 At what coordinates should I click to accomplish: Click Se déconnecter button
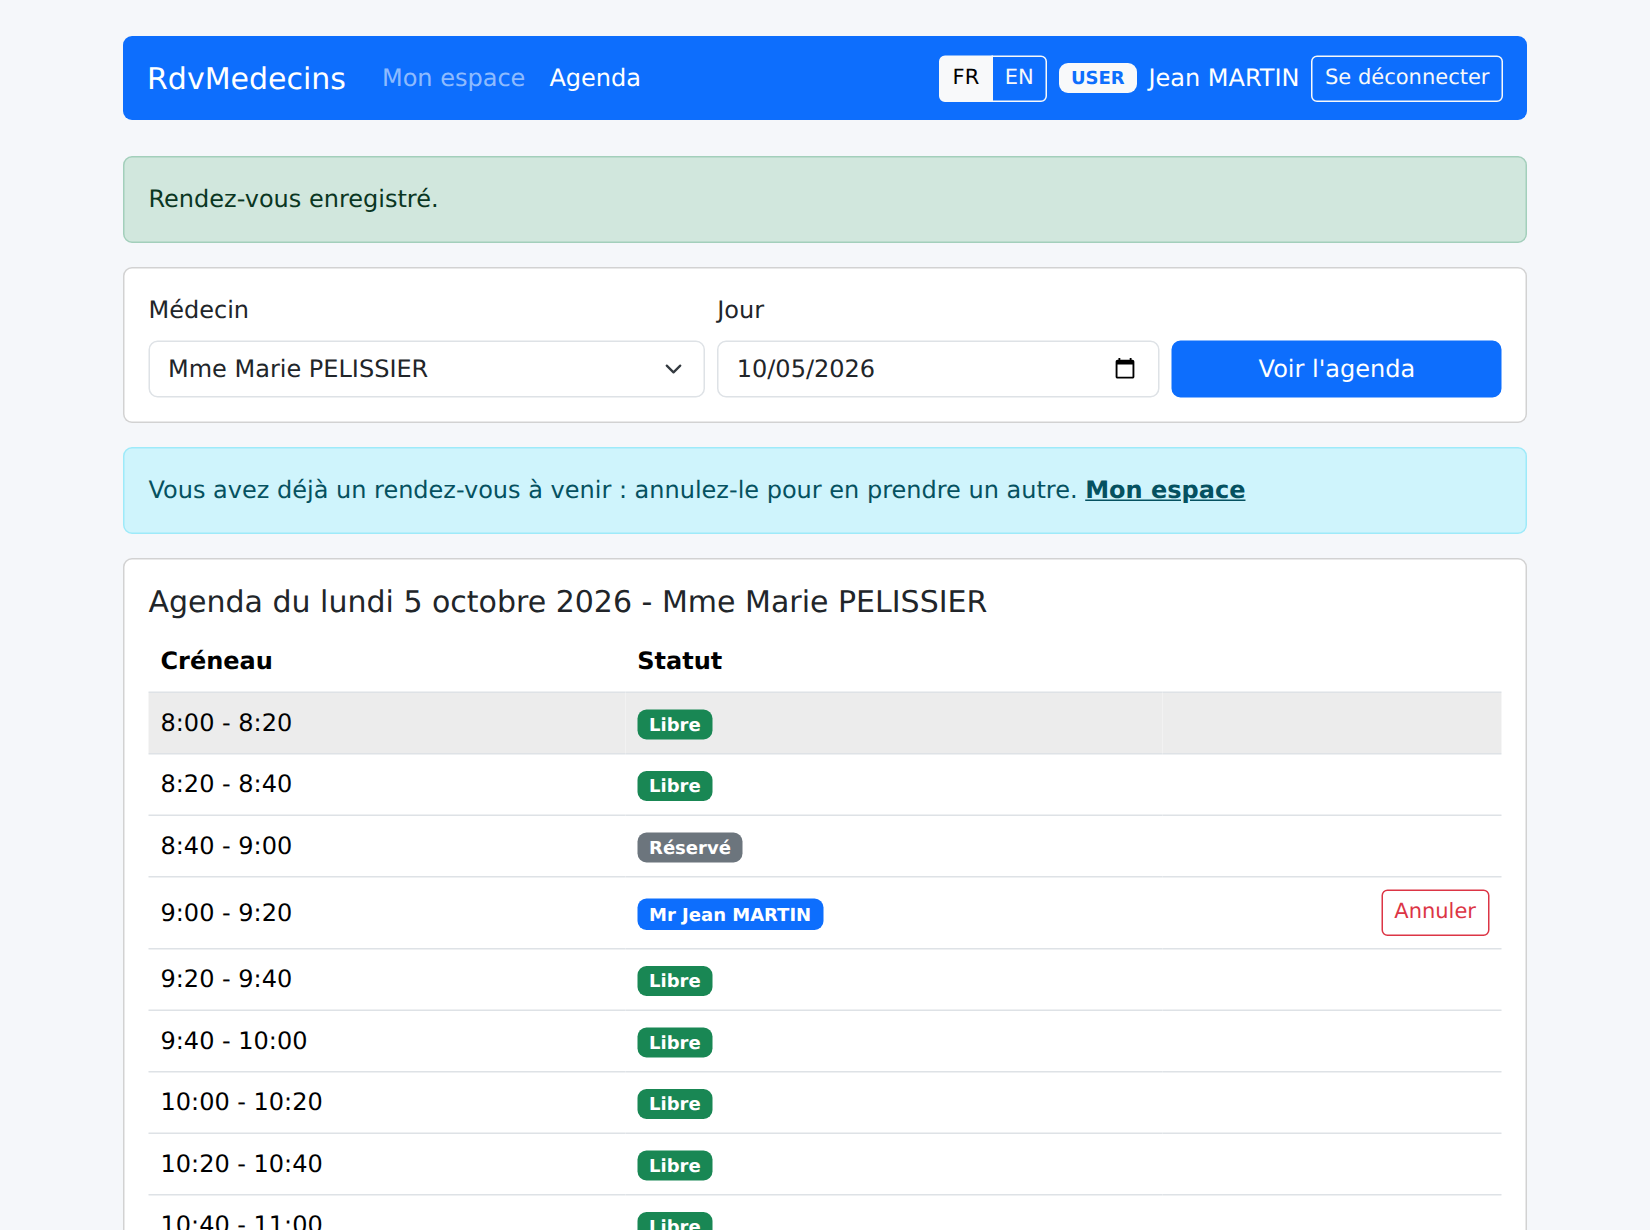[1407, 78]
